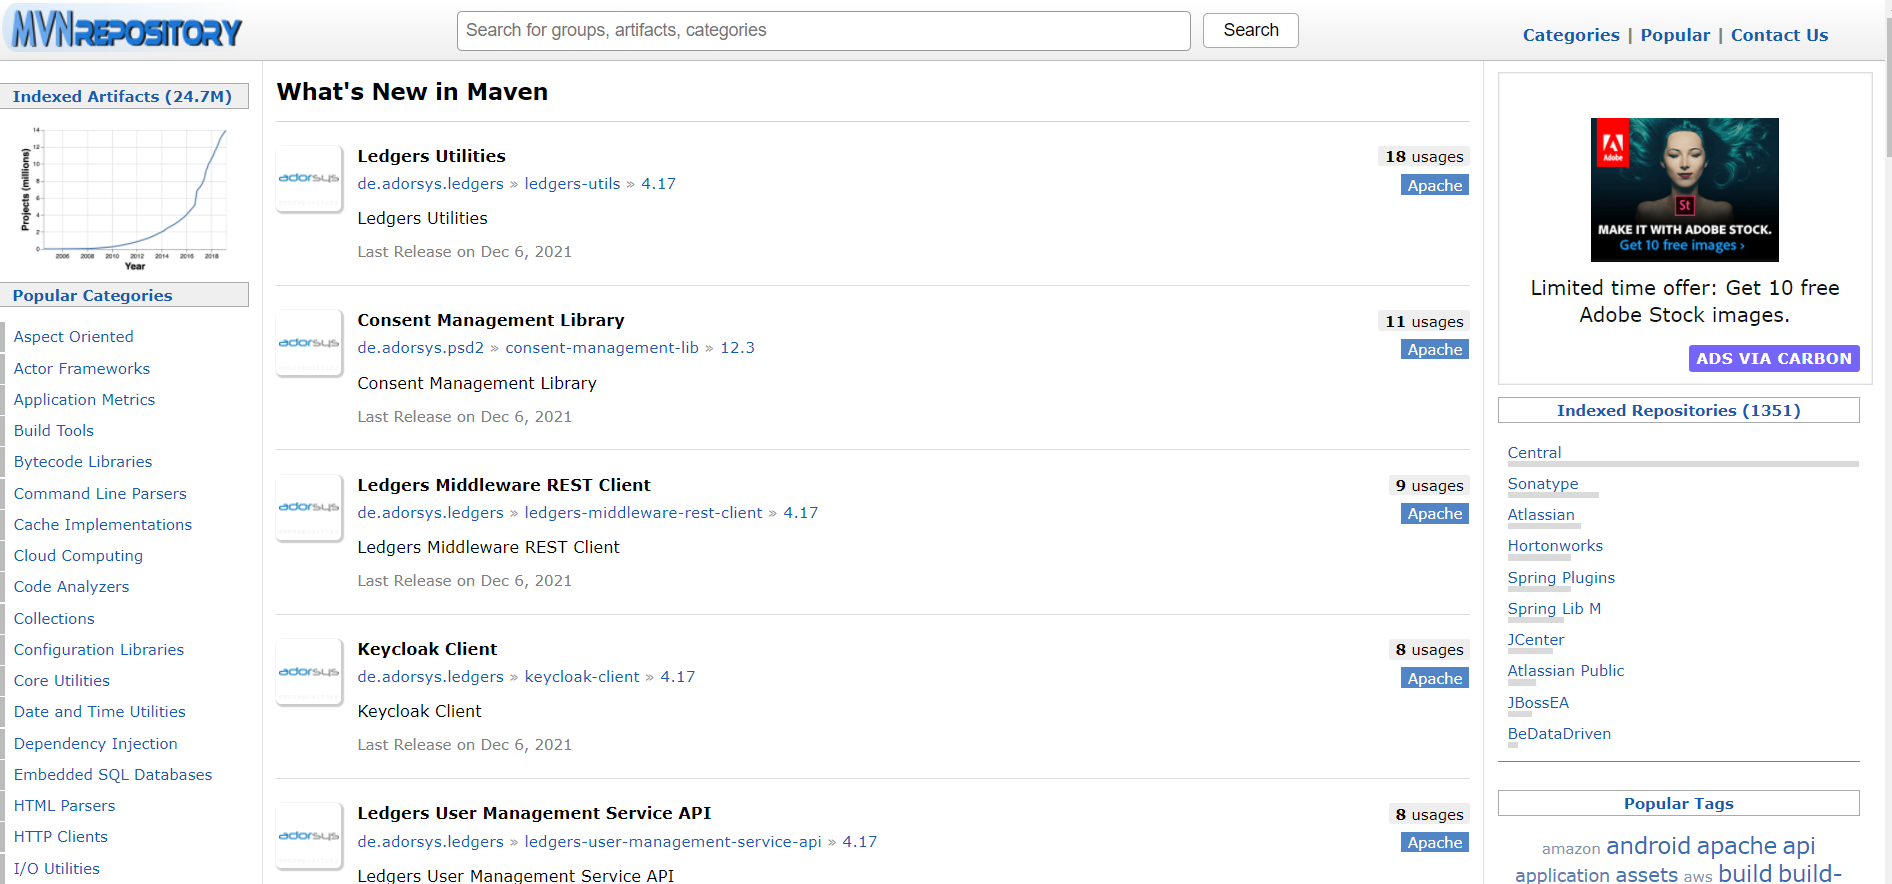The image size is (1892, 884).
Task: Open Hortonworks repository link
Action: pos(1555,546)
